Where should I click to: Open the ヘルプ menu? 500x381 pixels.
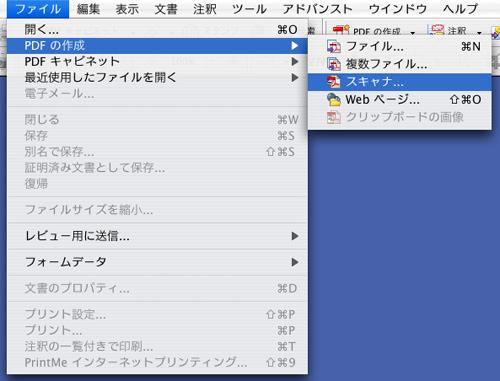tap(460, 9)
